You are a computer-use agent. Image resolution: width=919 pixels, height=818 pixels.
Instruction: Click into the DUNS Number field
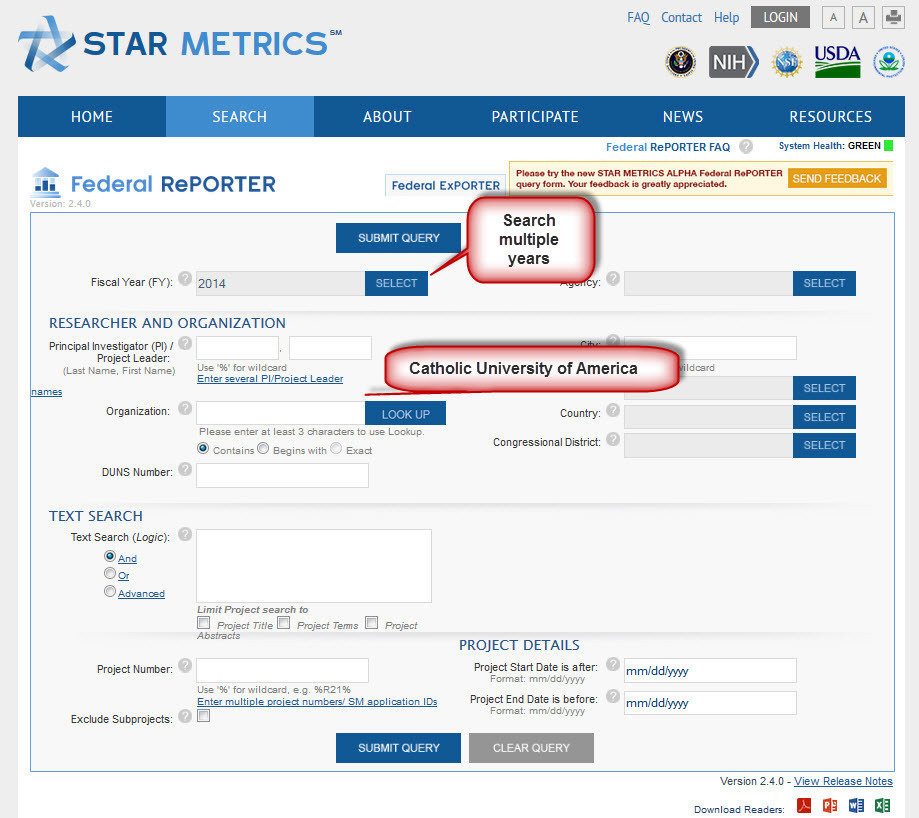(282, 475)
